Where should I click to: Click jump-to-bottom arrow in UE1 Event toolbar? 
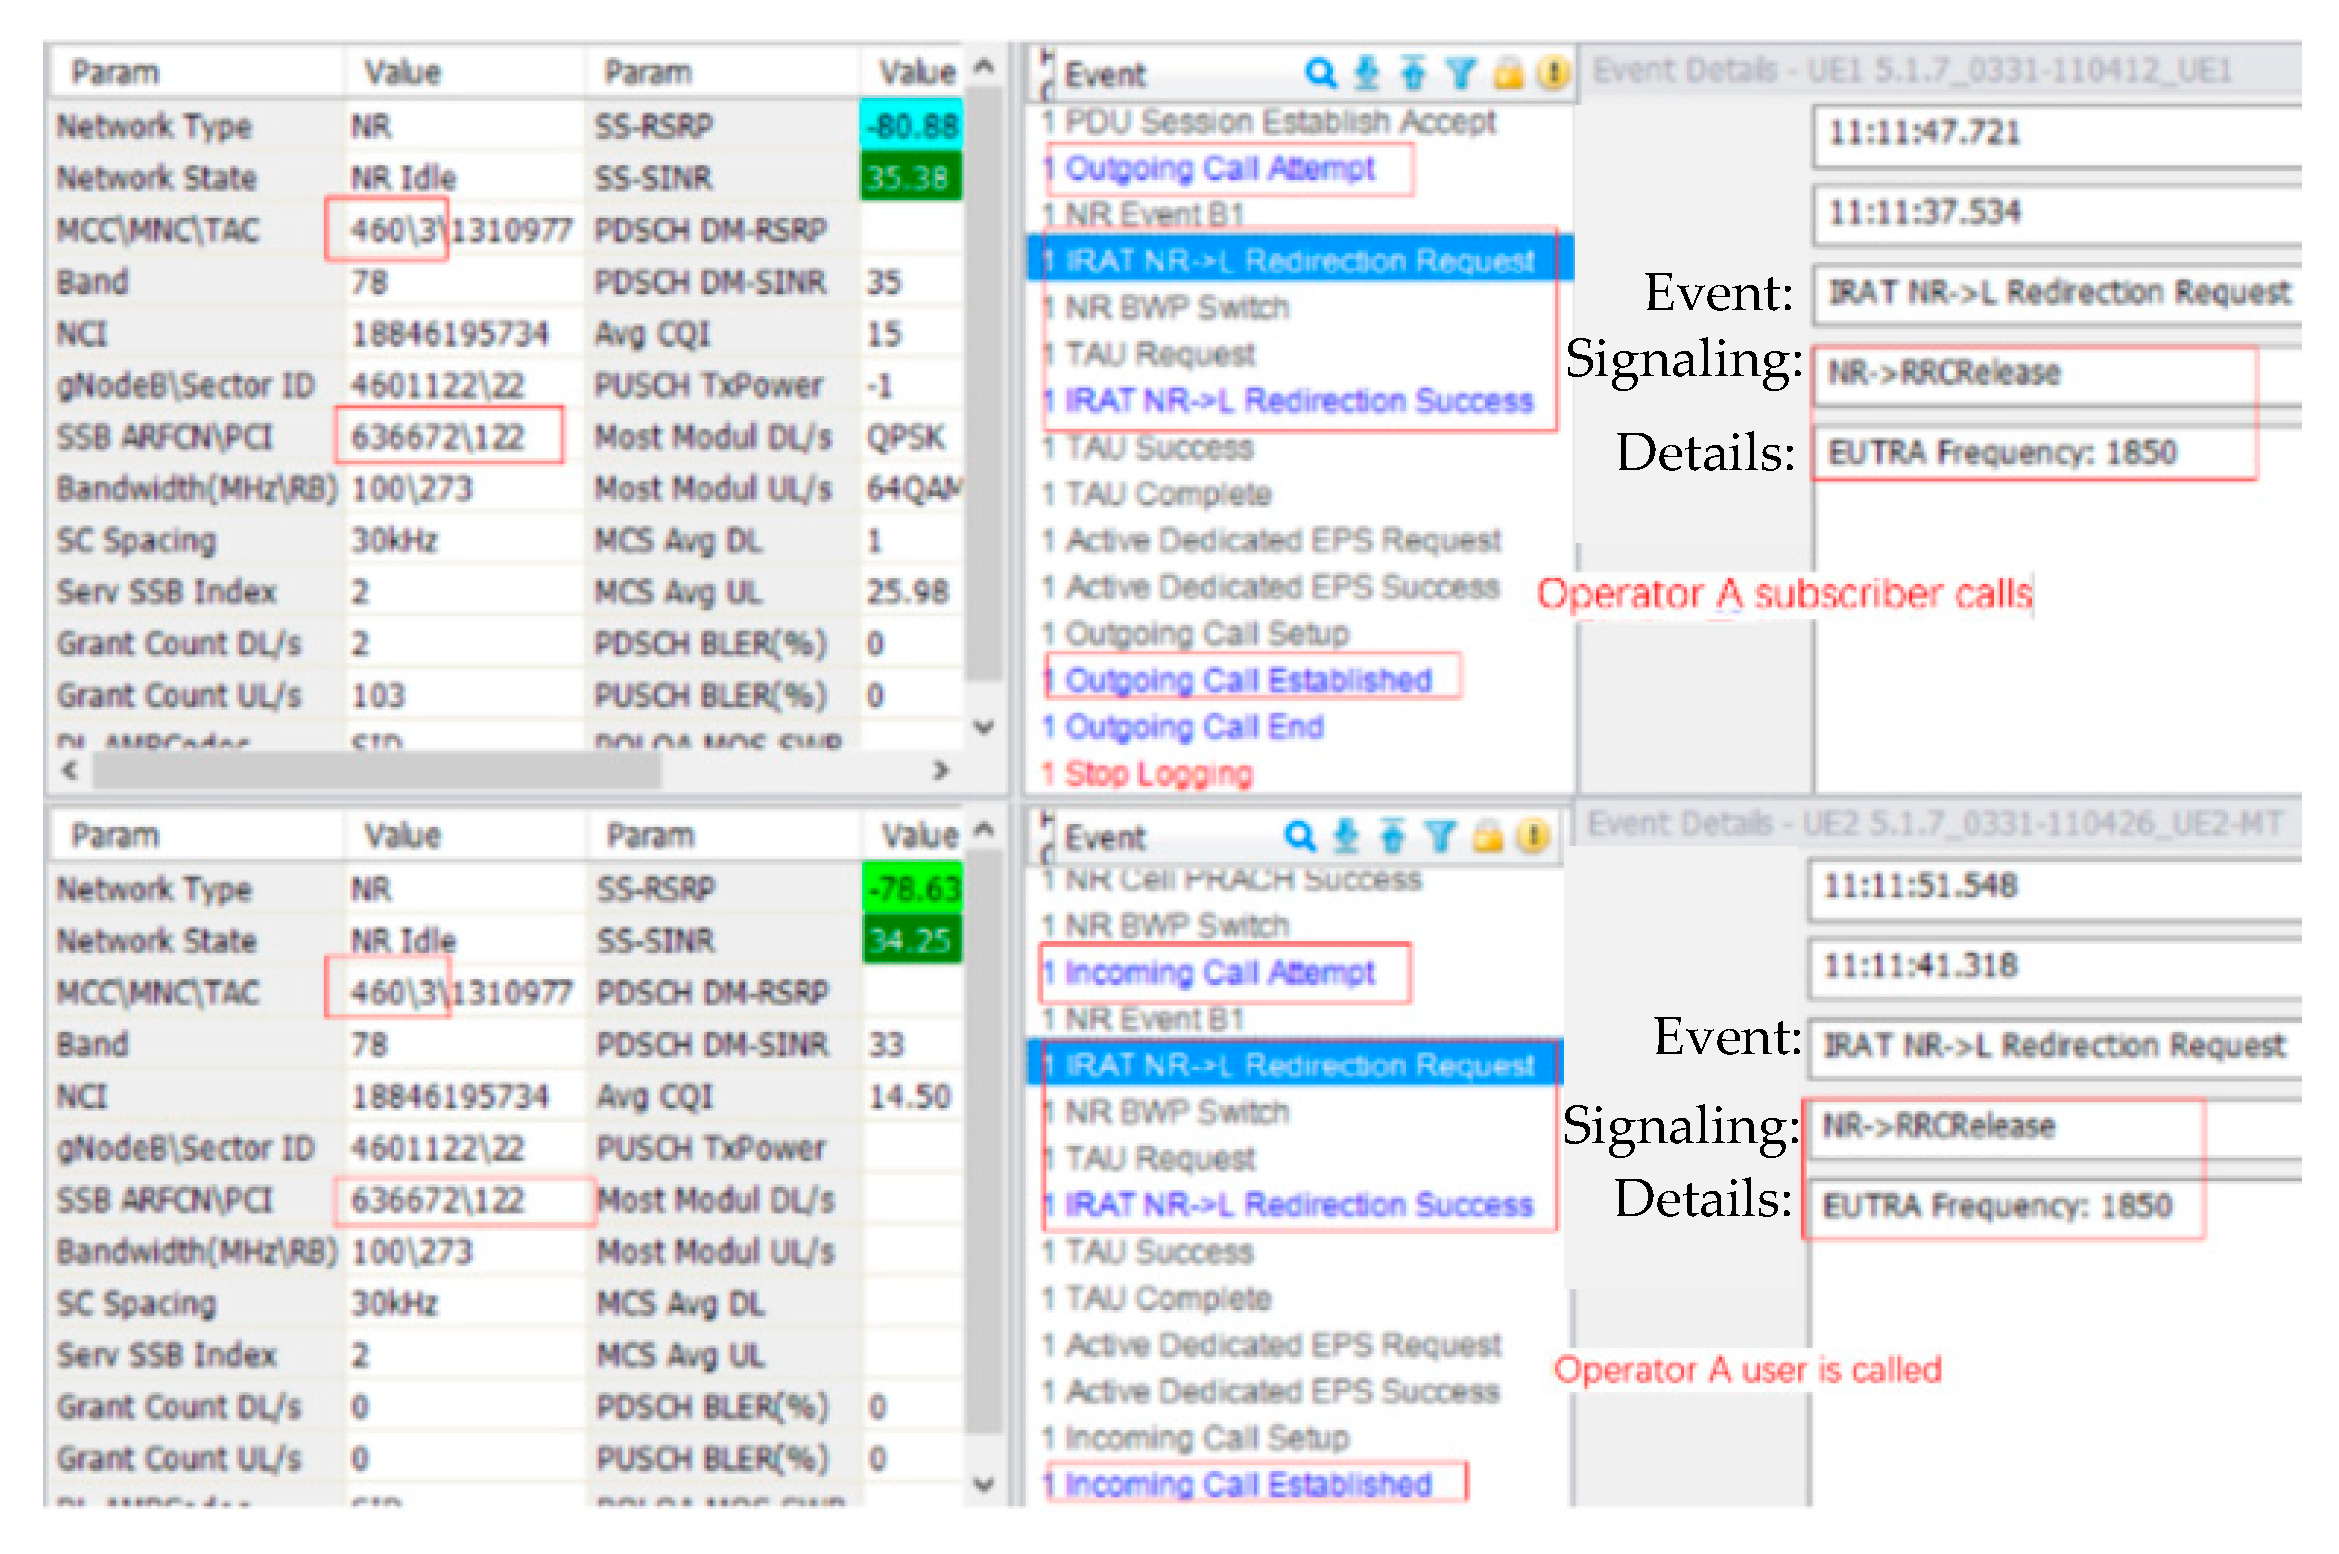[1366, 73]
